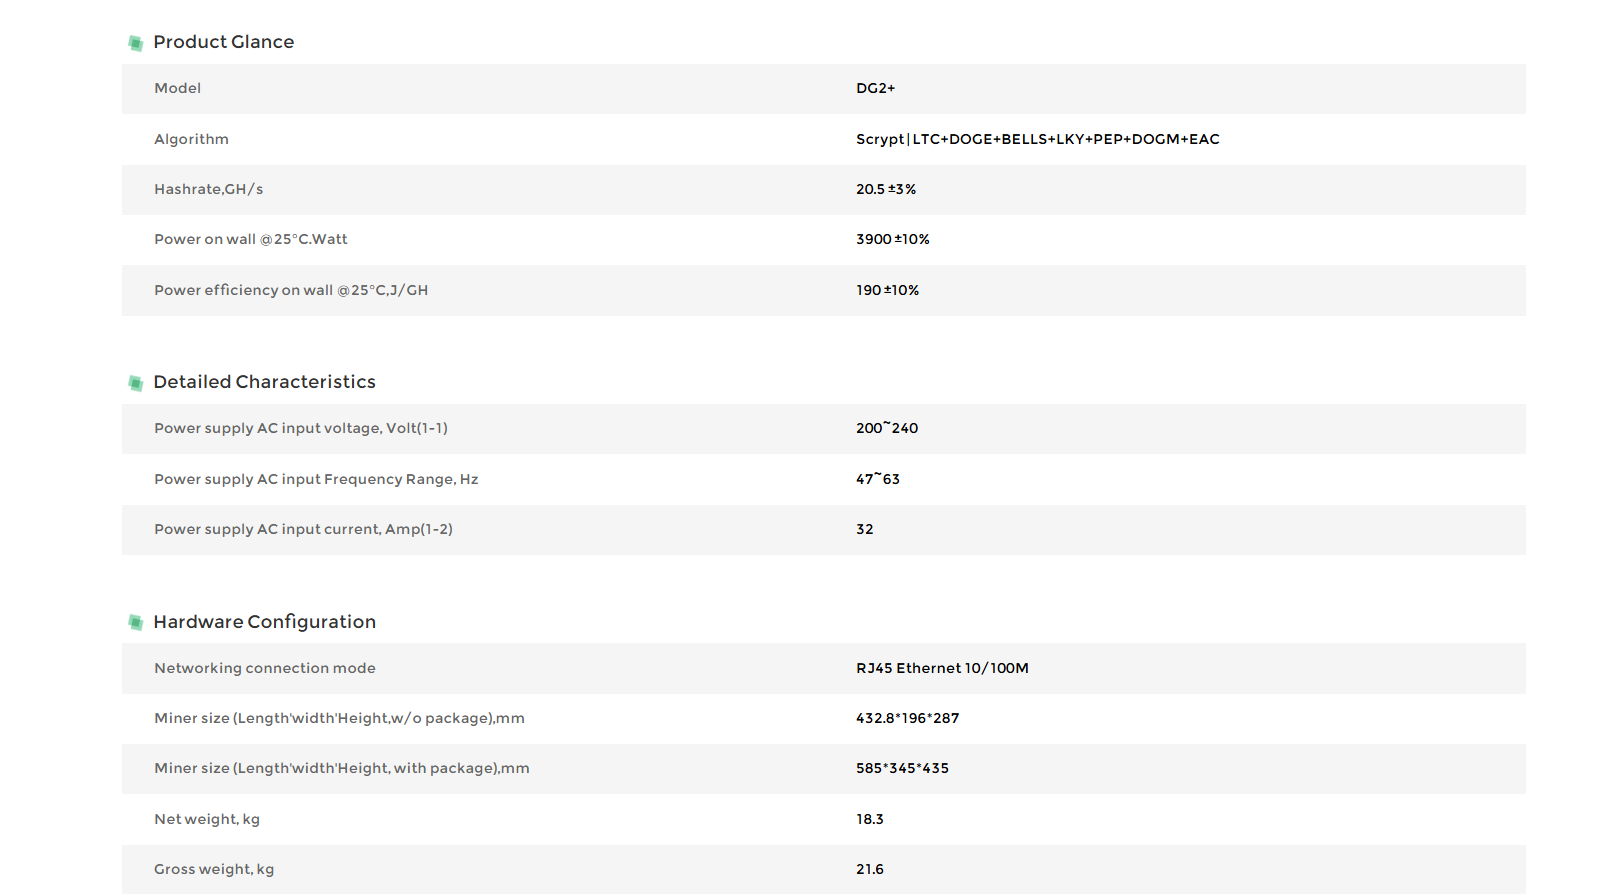
Task: Click the Miner size with package label
Action: tap(341, 768)
